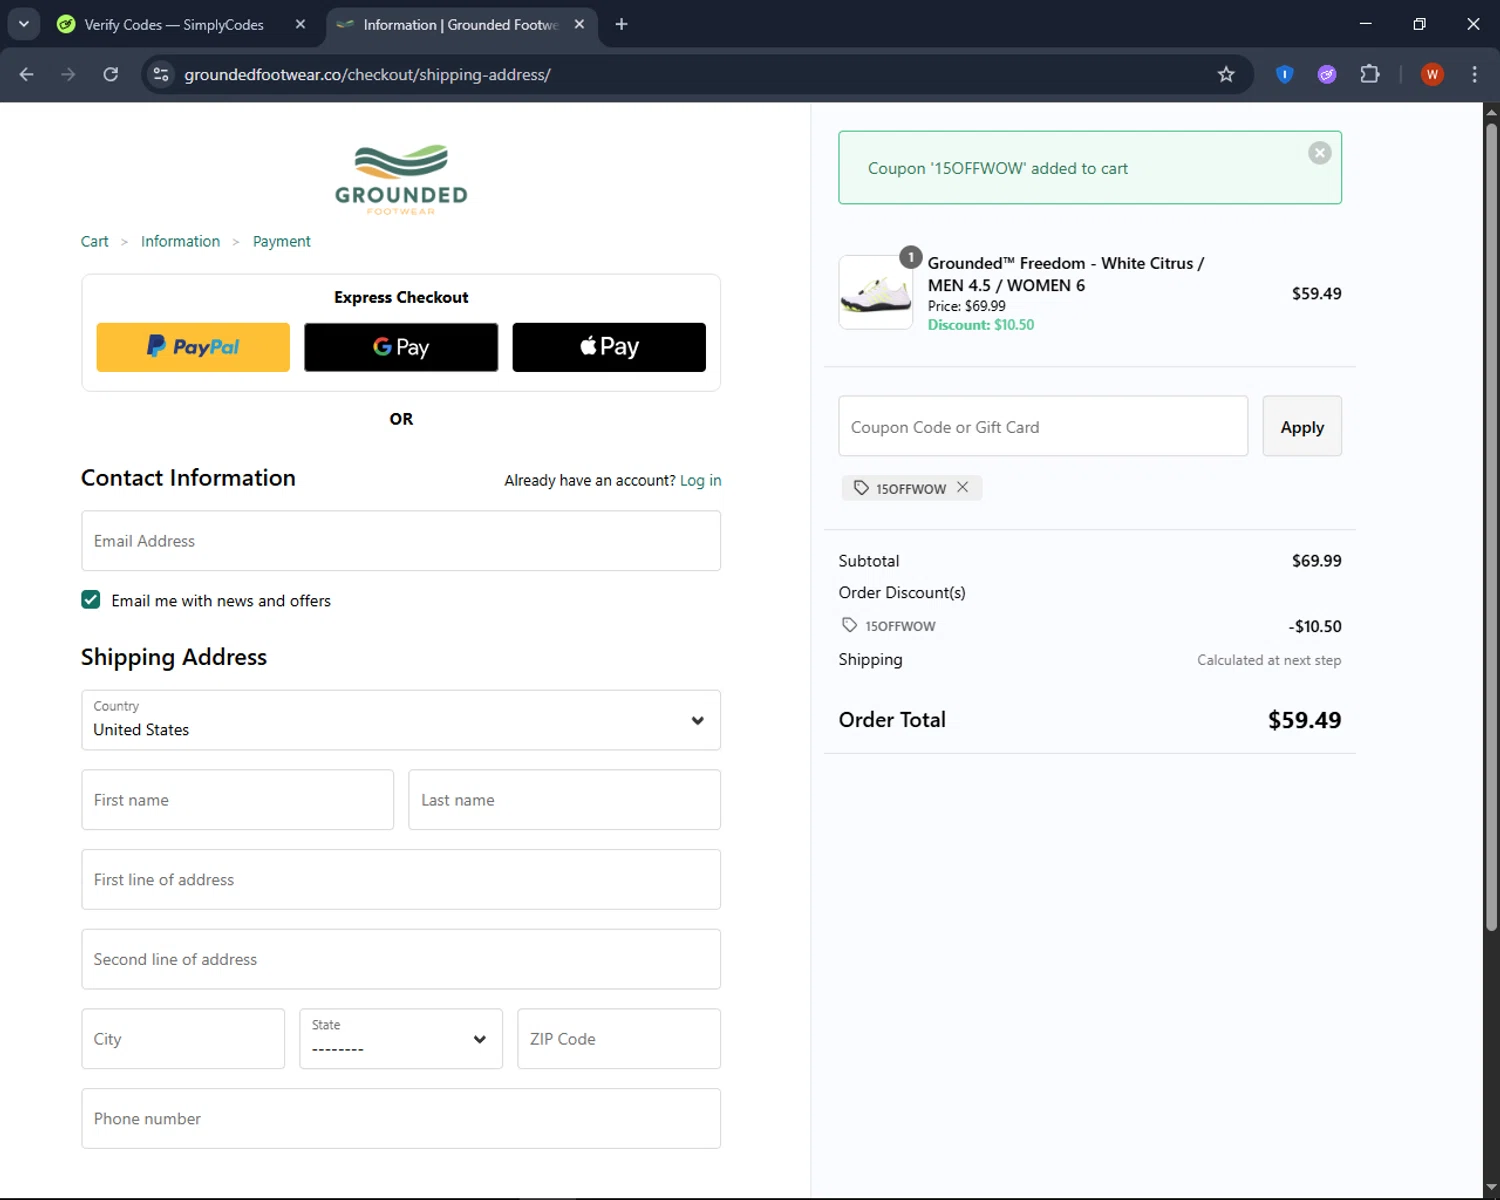
Task: Go back to the previous page
Action: point(27,74)
